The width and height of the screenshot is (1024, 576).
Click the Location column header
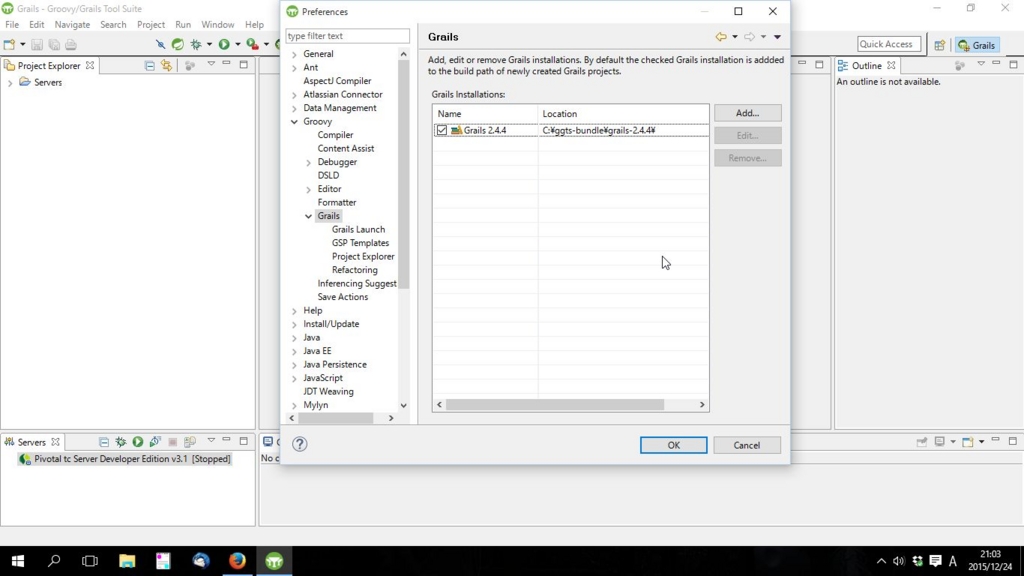[x=623, y=114]
